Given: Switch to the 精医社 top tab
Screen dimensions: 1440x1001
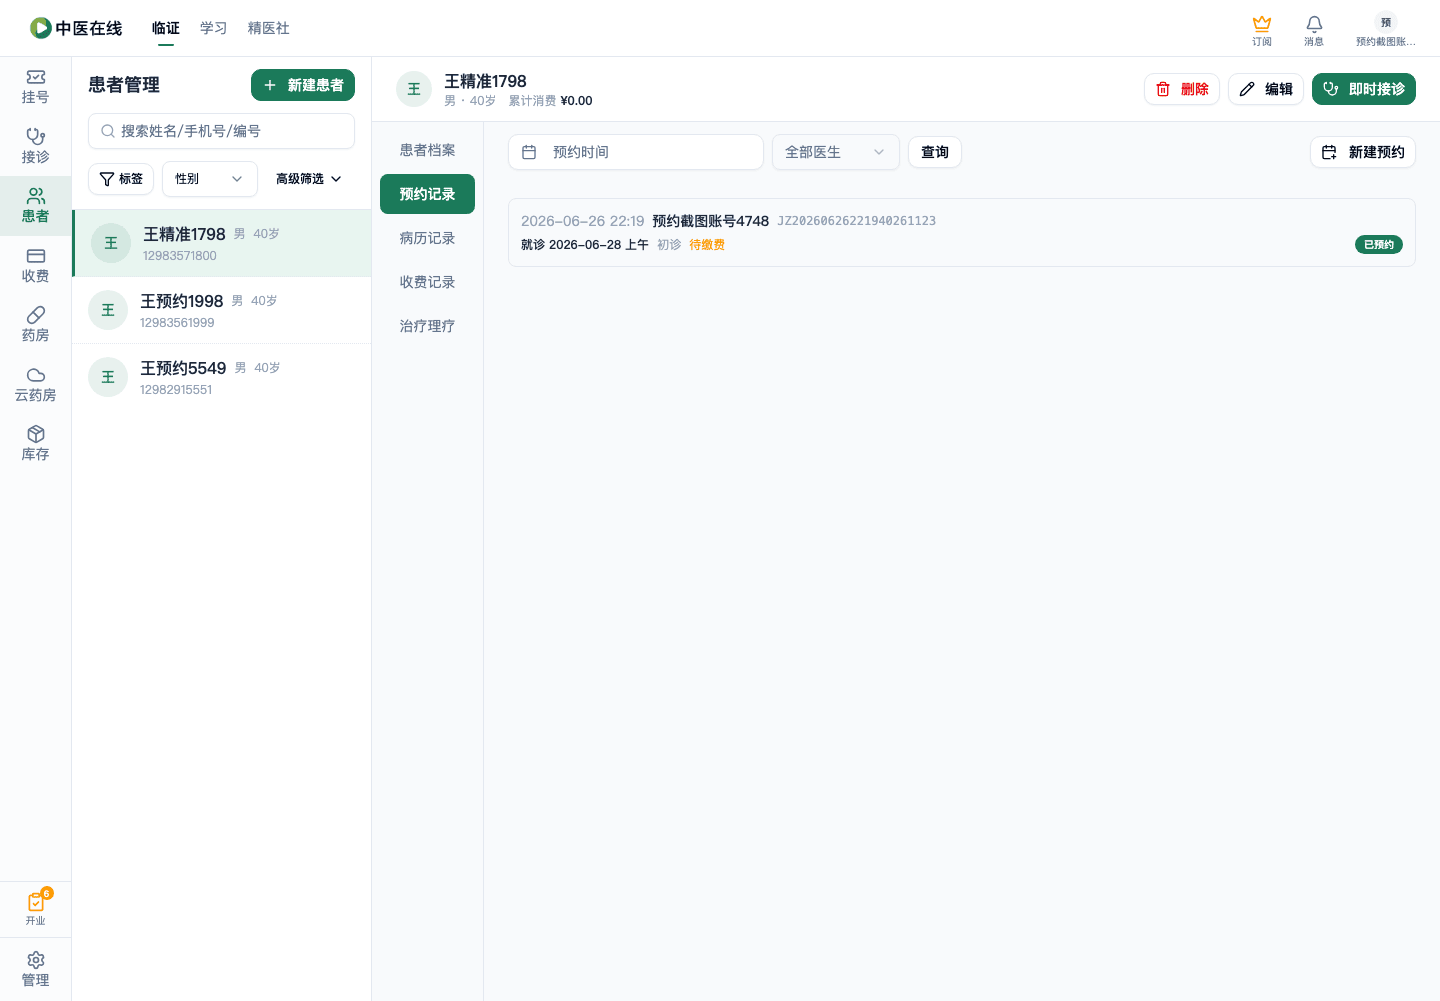Looking at the screenshot, I should [x=269, y=28].
